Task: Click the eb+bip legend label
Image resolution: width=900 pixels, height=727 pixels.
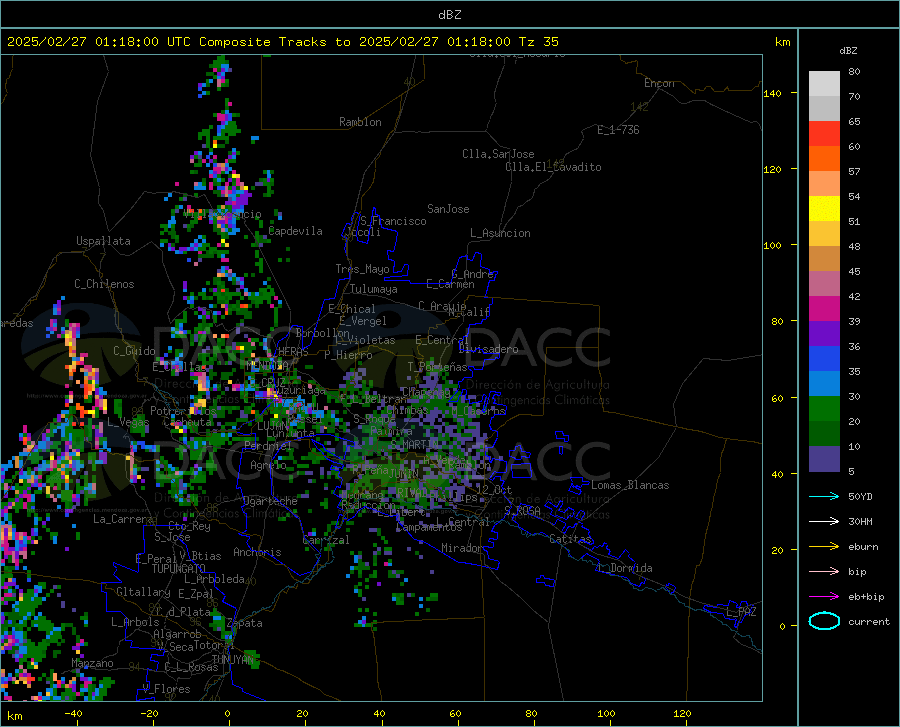Action: (866, 597)
